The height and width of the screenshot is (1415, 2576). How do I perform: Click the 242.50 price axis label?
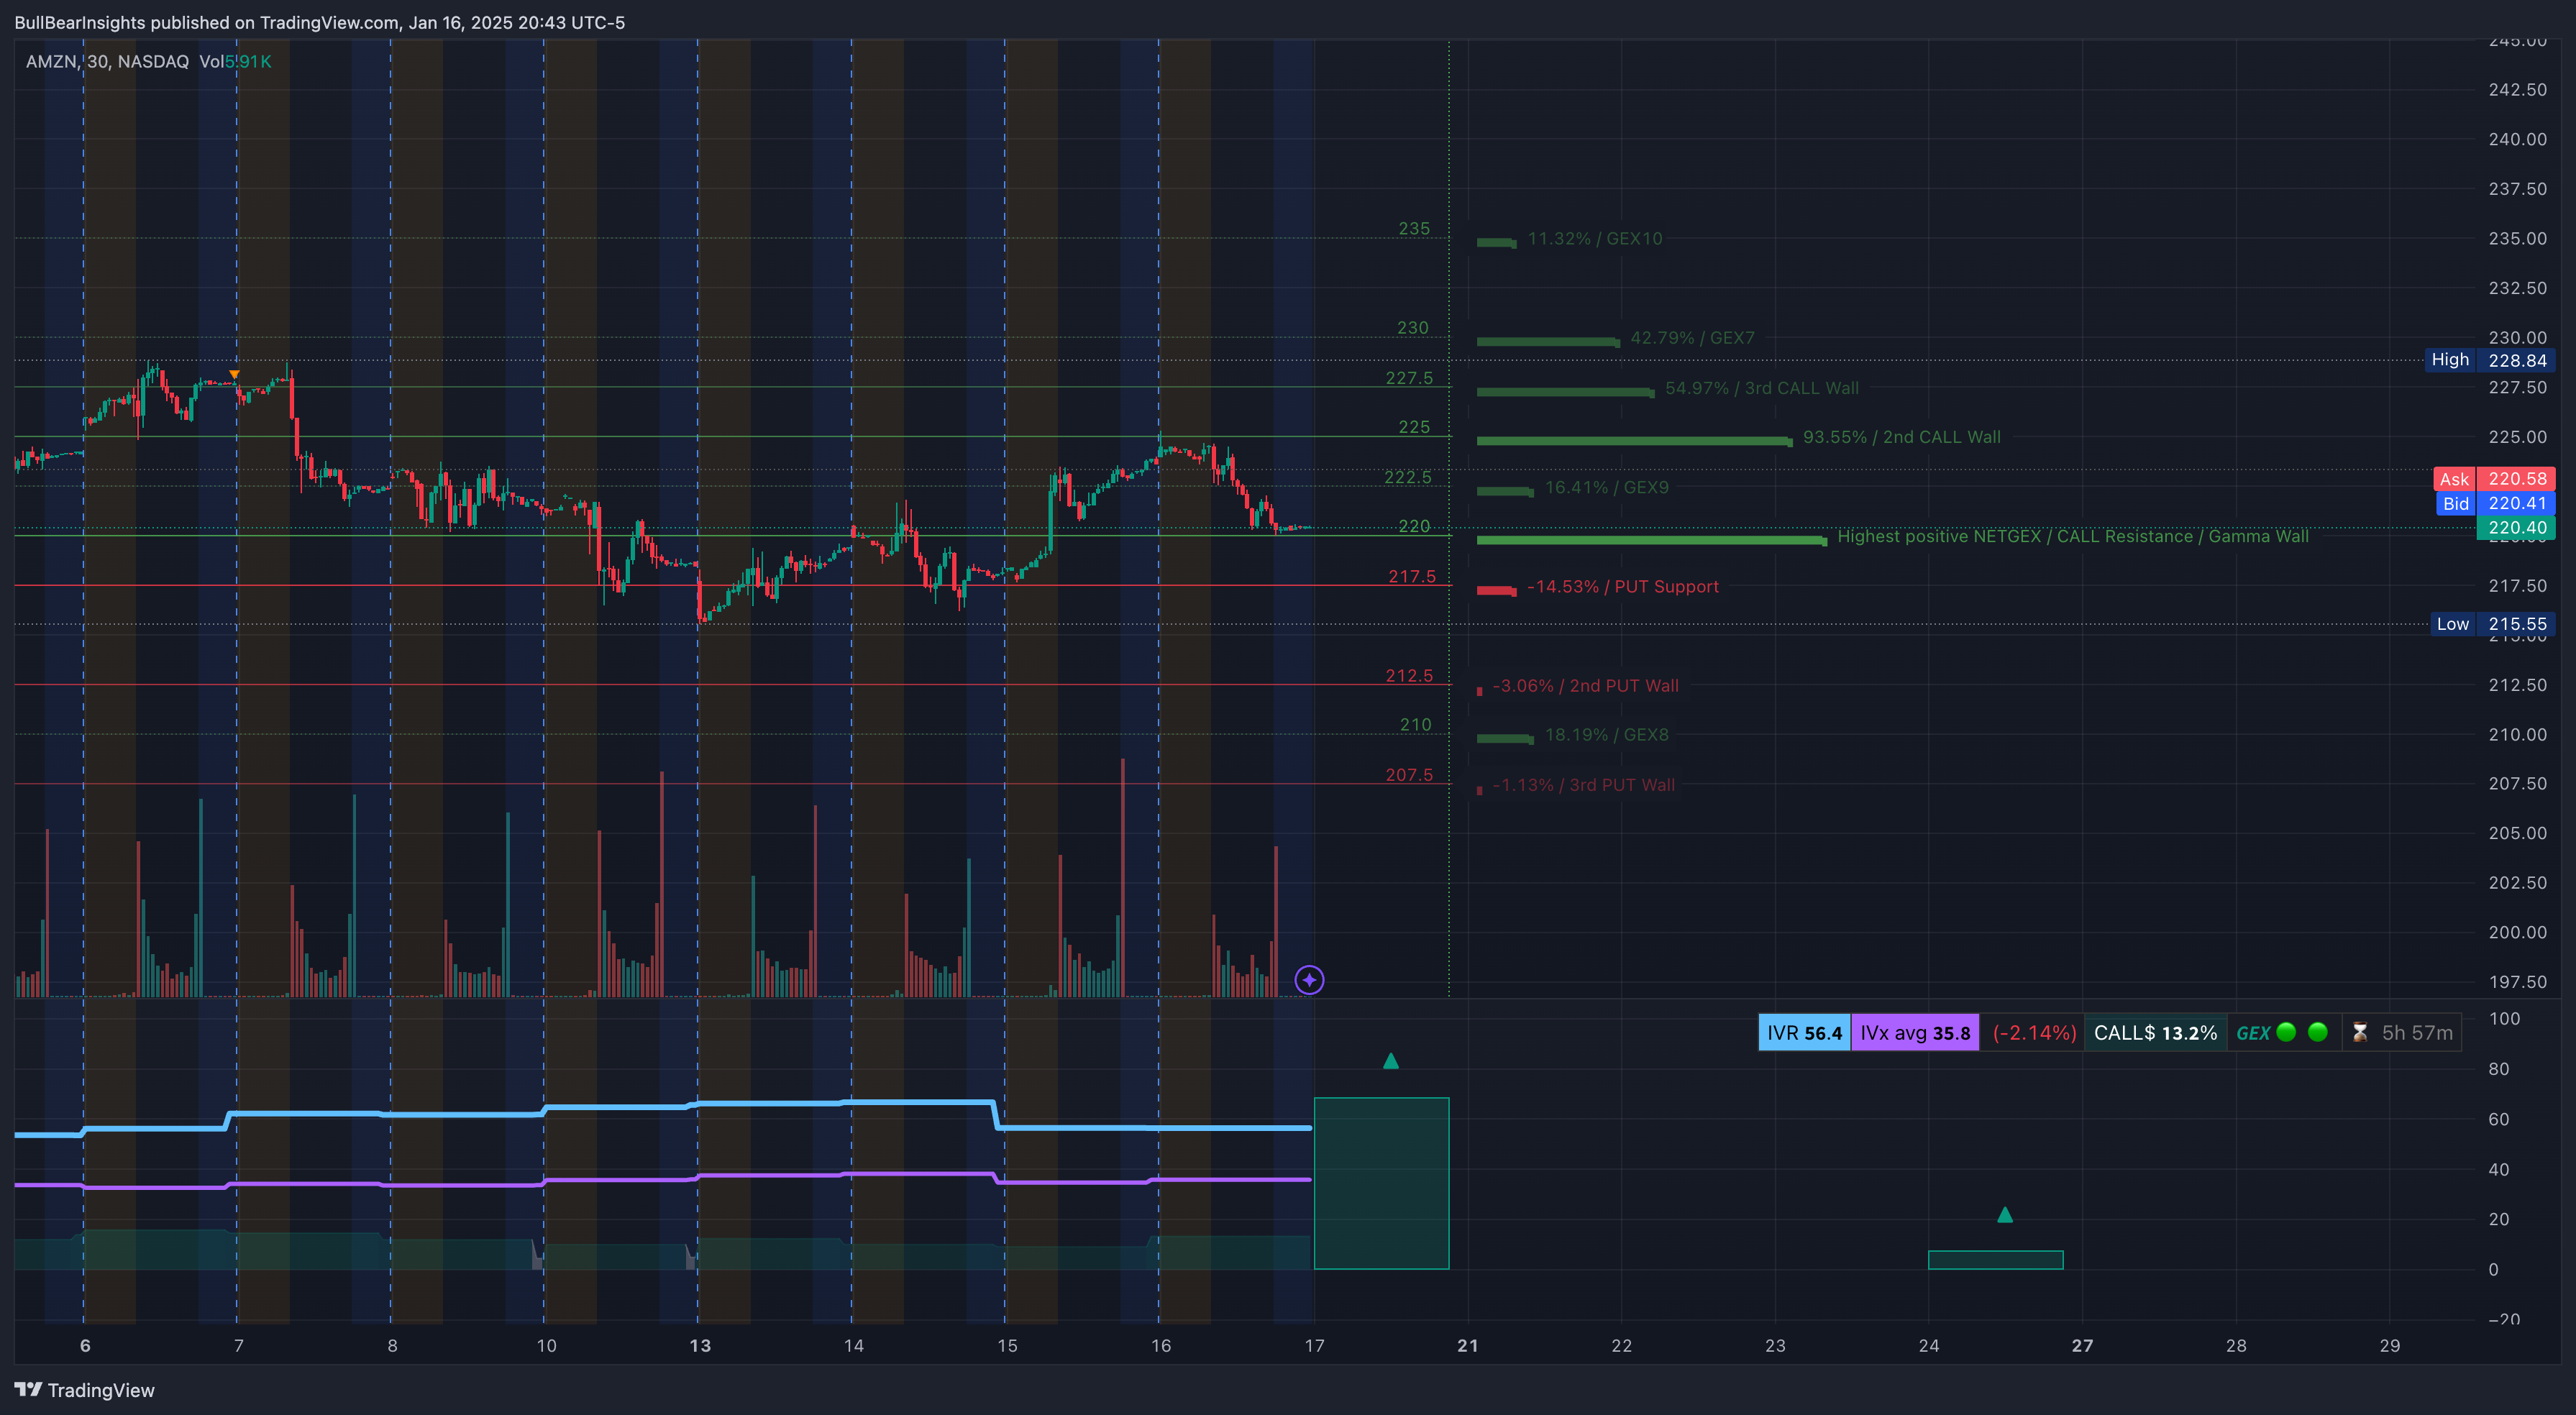[x=2517, y=89]
